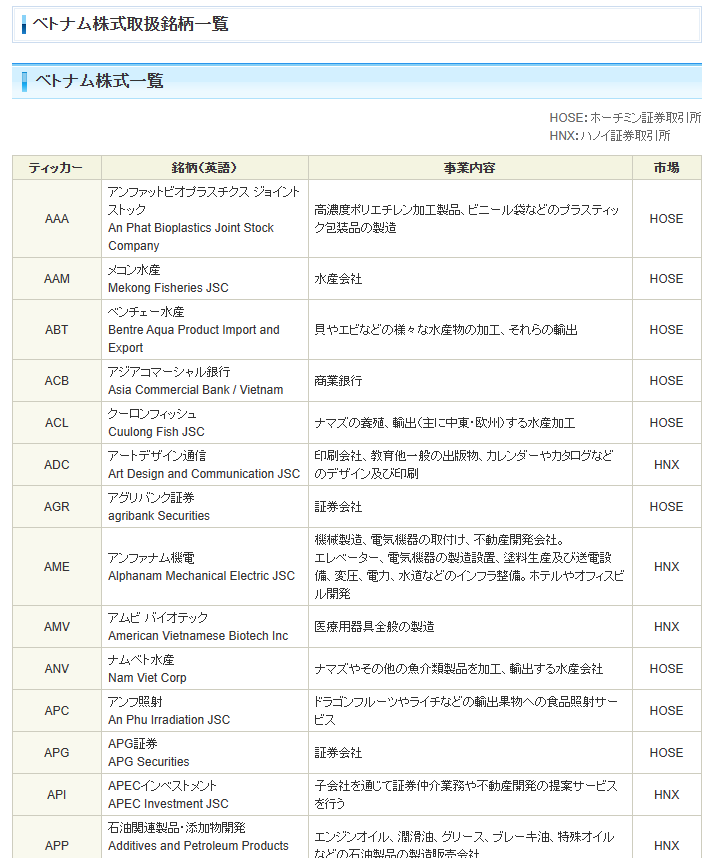The height and width of the screenshot is (858, 723).
Task: Select the API ticker cell
Action: pos(56,795)
